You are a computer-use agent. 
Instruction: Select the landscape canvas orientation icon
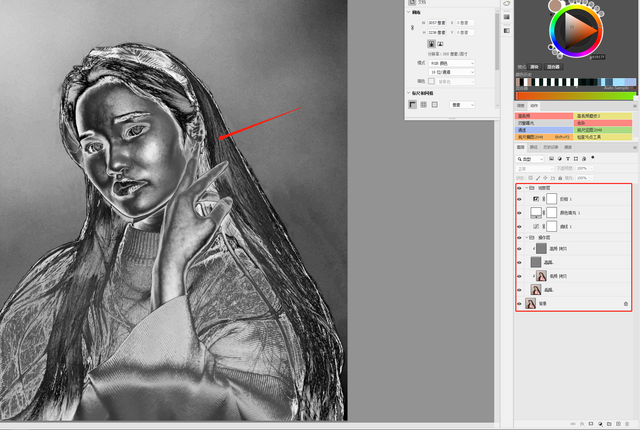tap(440, 44)
